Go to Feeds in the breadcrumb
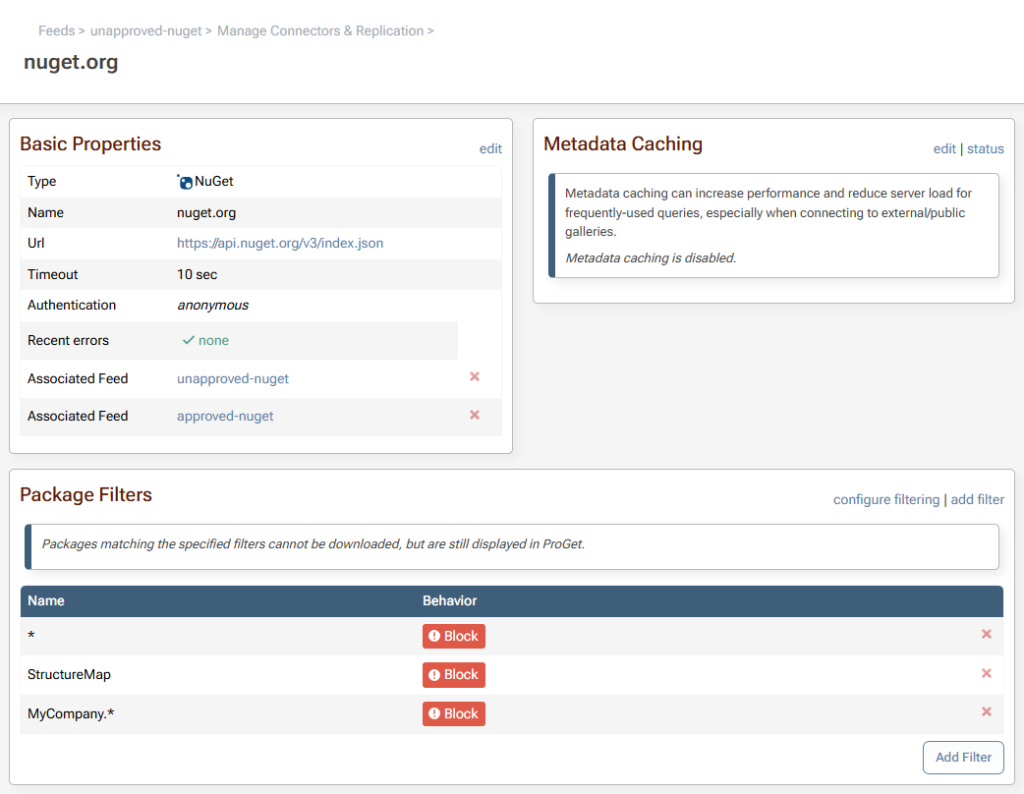The image size is (1024, 794). (56, 31)
